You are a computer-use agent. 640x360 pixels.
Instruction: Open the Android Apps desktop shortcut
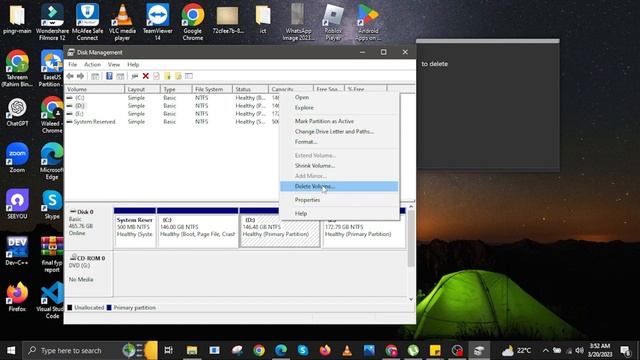pos(368,21)
